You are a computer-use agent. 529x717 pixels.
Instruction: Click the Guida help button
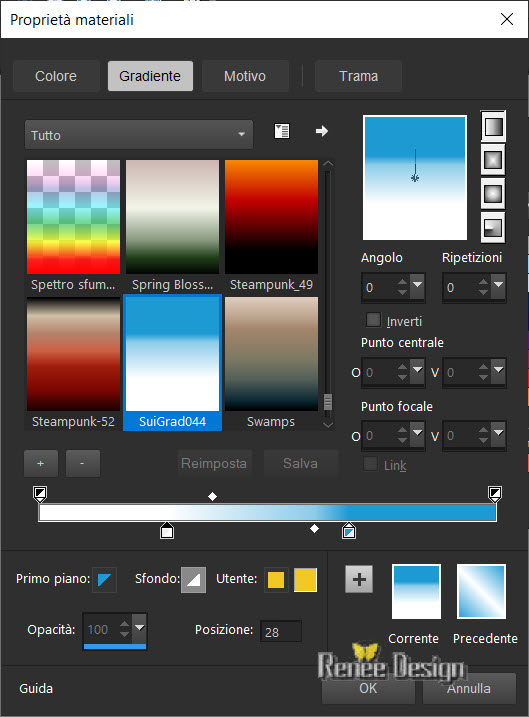click(36, 688)
